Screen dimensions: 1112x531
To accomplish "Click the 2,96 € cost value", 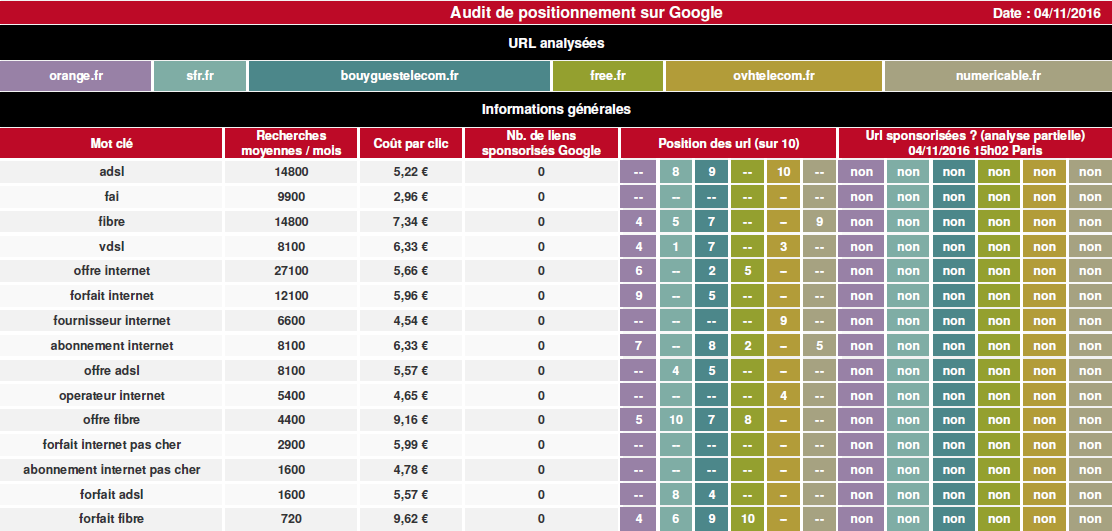I will tap(411, 196).
